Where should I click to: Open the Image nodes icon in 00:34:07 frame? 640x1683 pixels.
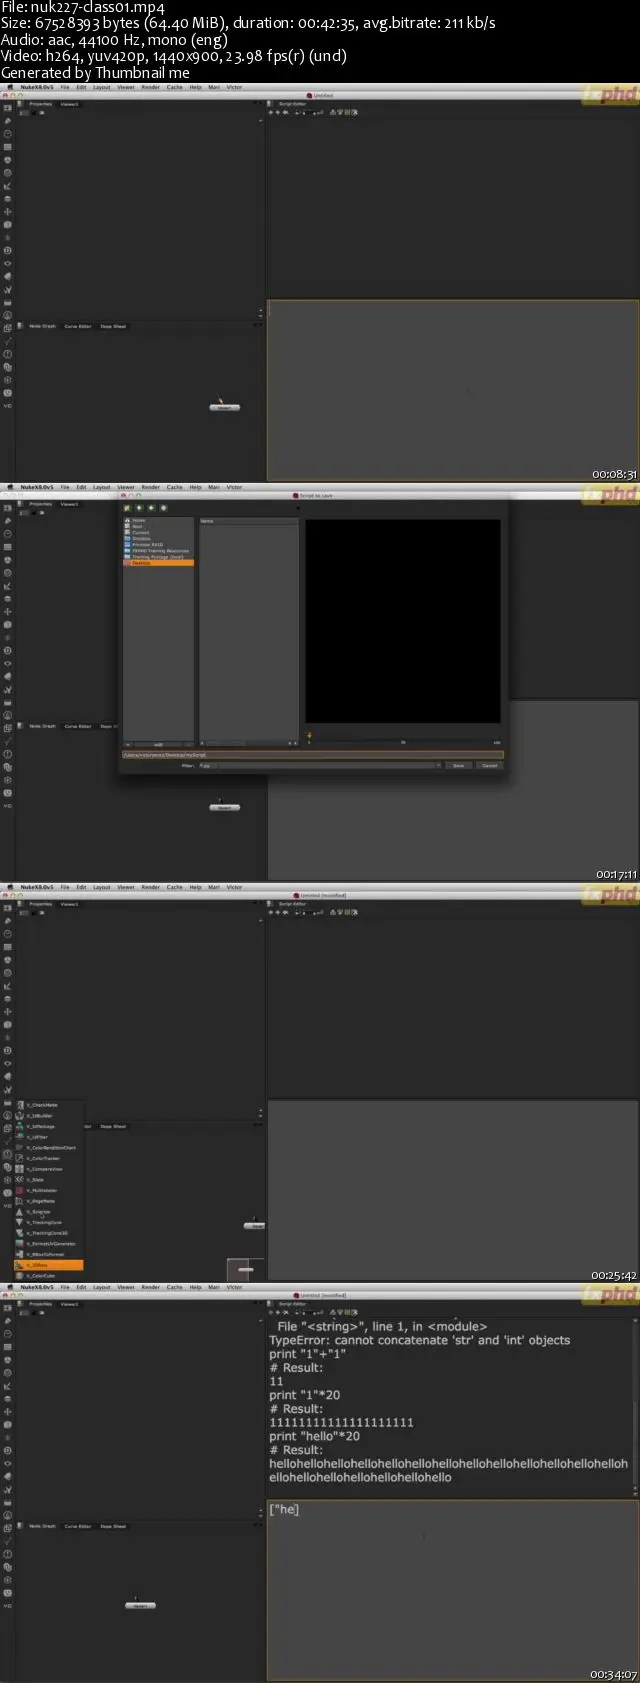coord(7,1308)
